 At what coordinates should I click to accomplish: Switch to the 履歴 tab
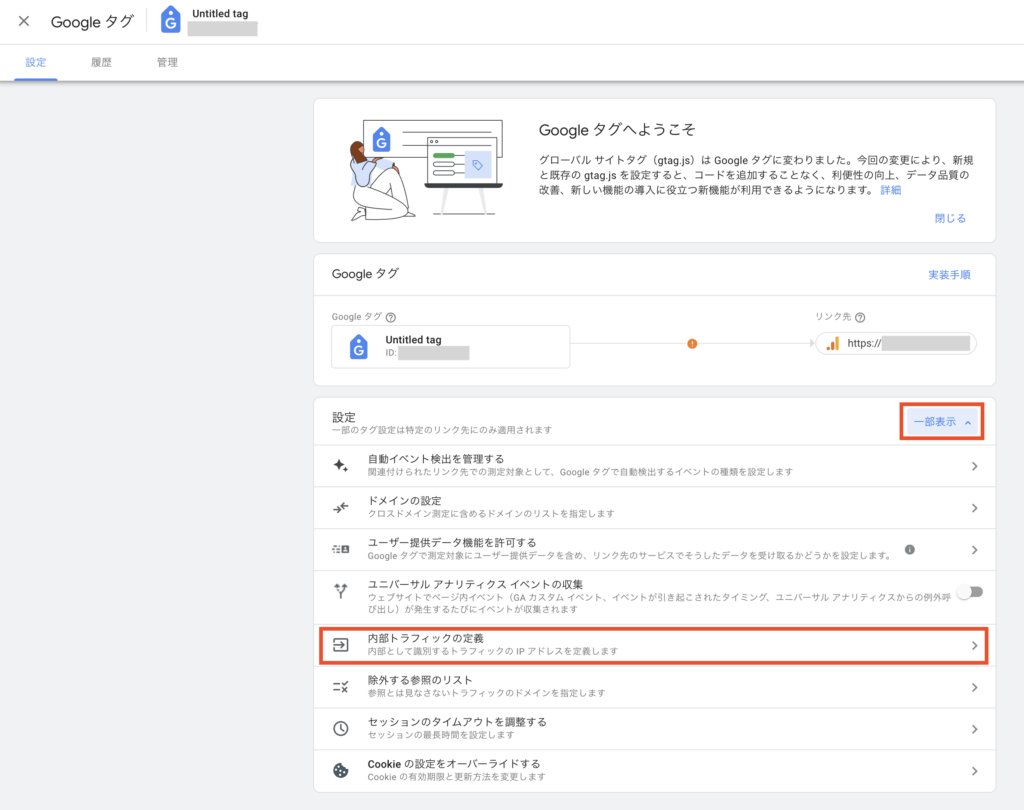(101, 62)
